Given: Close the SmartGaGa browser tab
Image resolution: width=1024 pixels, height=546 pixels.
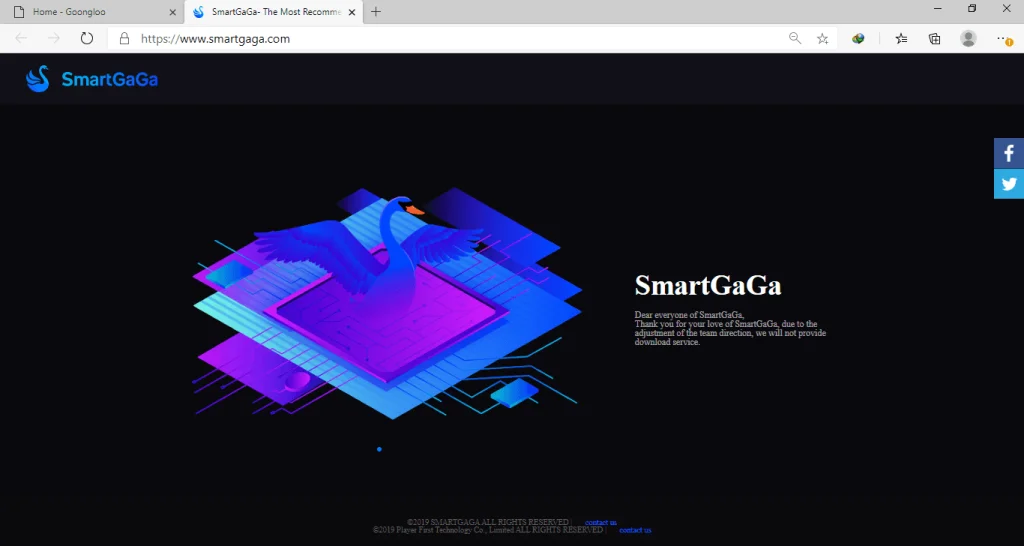Looking at the screenshot, I should pyautogui.click(x=351, y=12).
